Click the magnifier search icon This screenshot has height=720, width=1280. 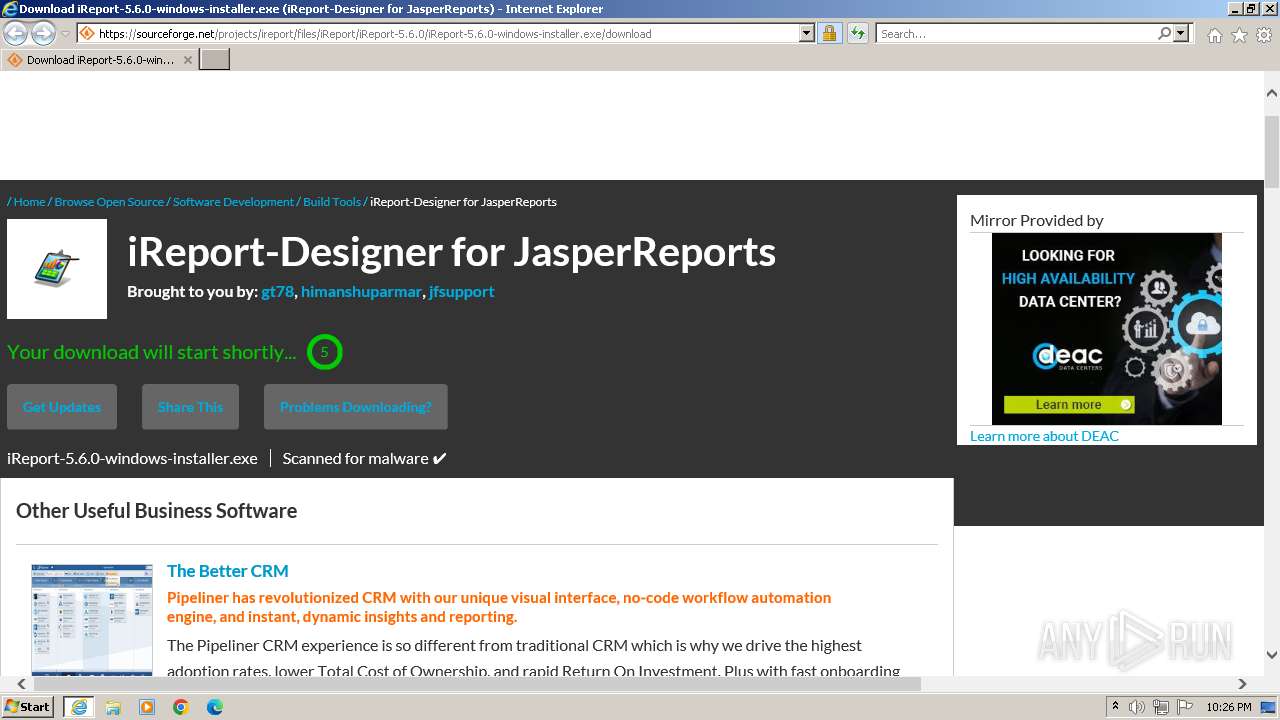[1164, 33]
